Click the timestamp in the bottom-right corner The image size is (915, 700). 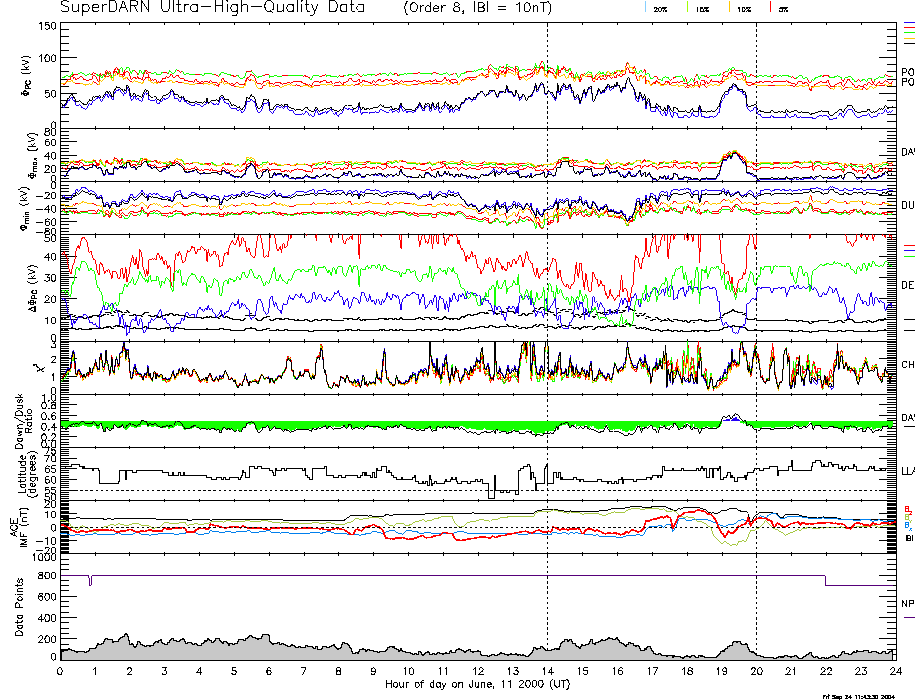865,695
